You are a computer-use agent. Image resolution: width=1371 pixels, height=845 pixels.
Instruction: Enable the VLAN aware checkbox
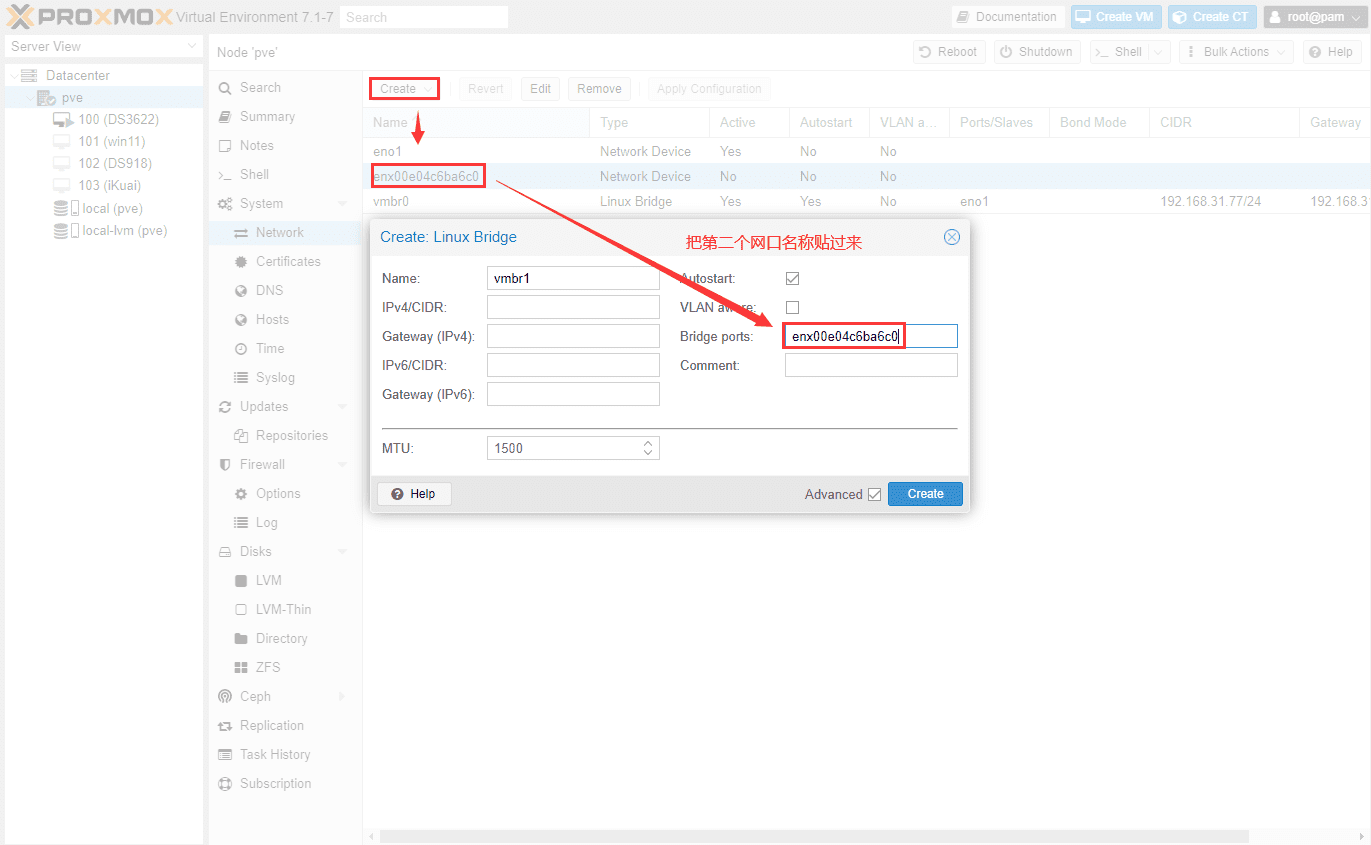pos(792,308)
